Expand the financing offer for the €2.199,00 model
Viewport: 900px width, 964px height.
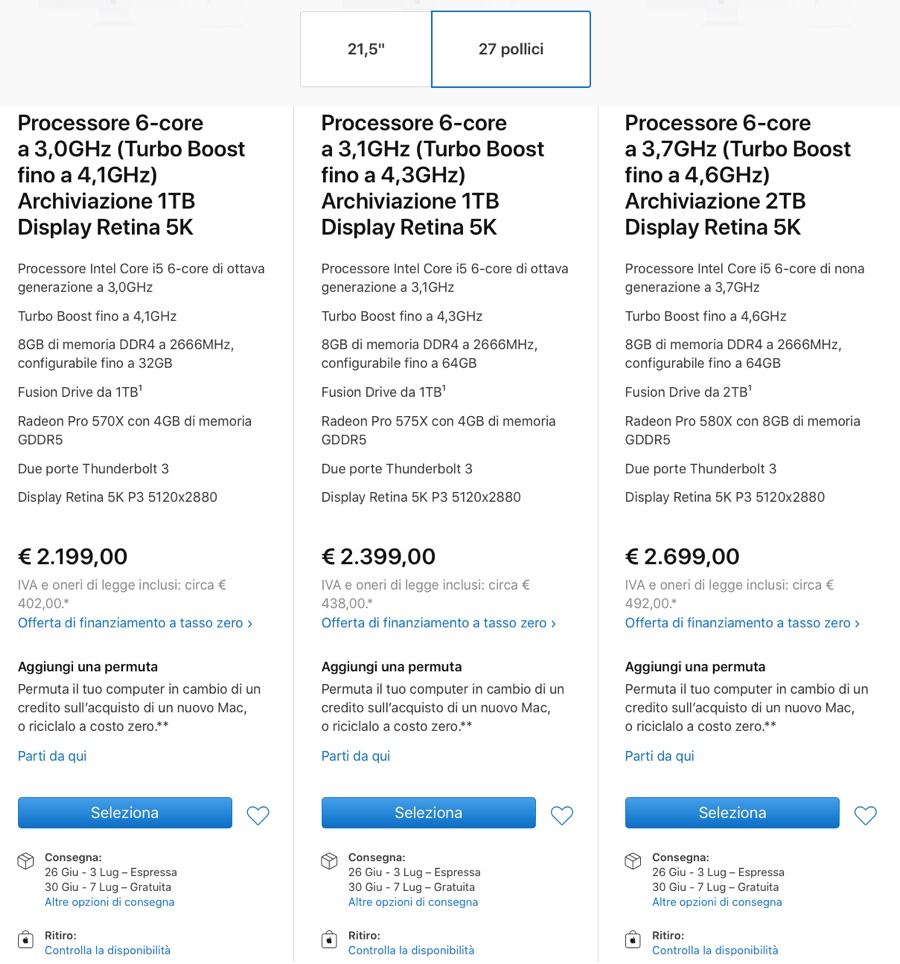[133, 622]
